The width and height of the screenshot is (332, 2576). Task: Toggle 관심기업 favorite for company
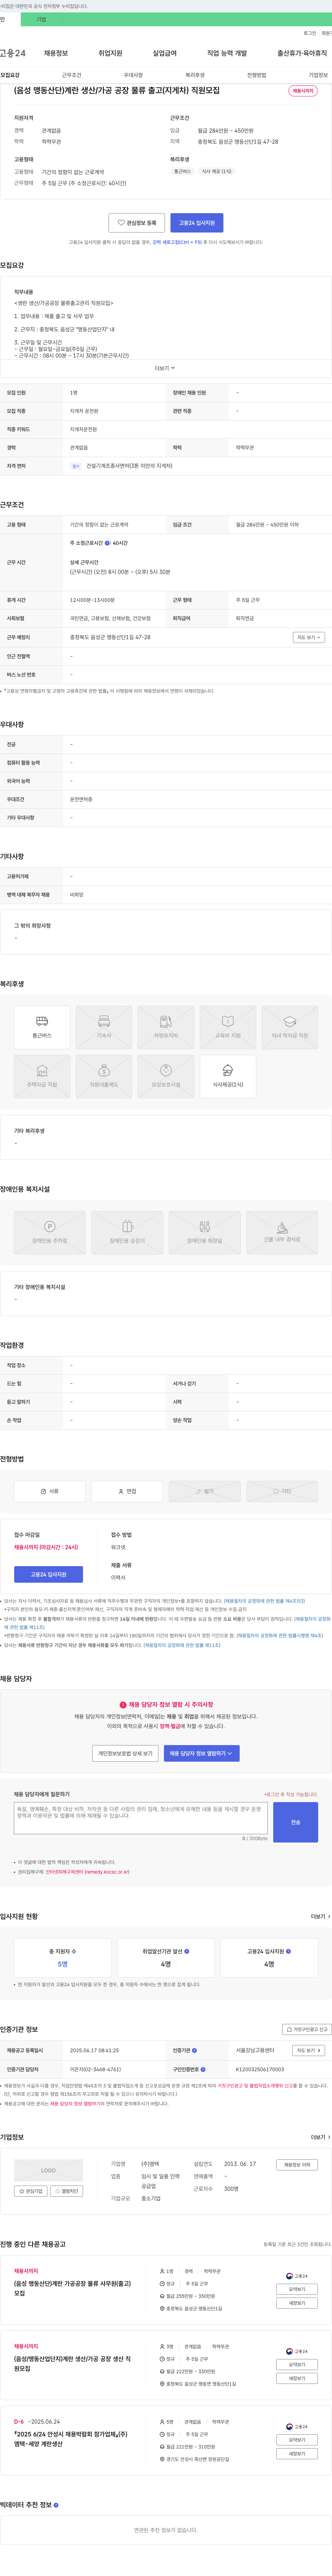tap(31, 2191)
